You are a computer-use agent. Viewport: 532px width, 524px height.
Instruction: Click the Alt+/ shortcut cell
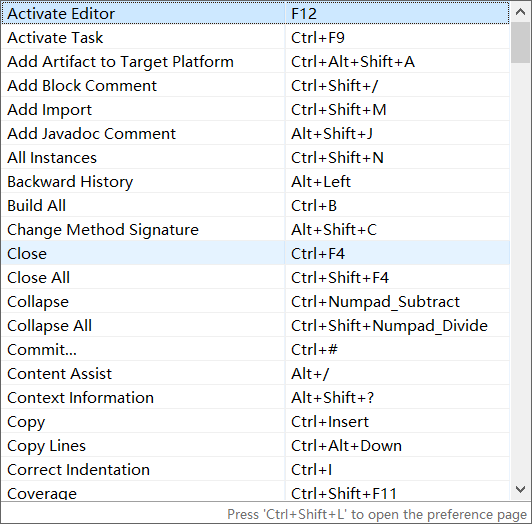coord(397,374)
